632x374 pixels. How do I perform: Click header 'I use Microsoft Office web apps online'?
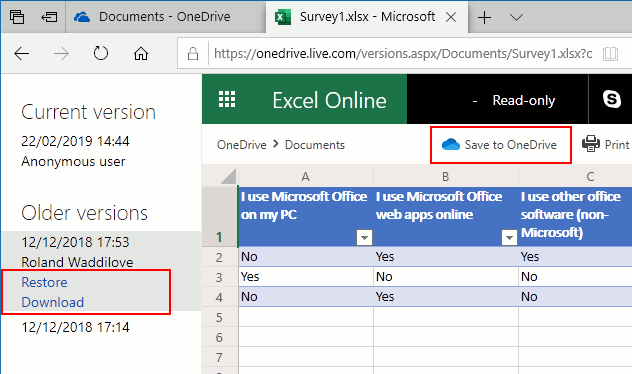(446, 216)
